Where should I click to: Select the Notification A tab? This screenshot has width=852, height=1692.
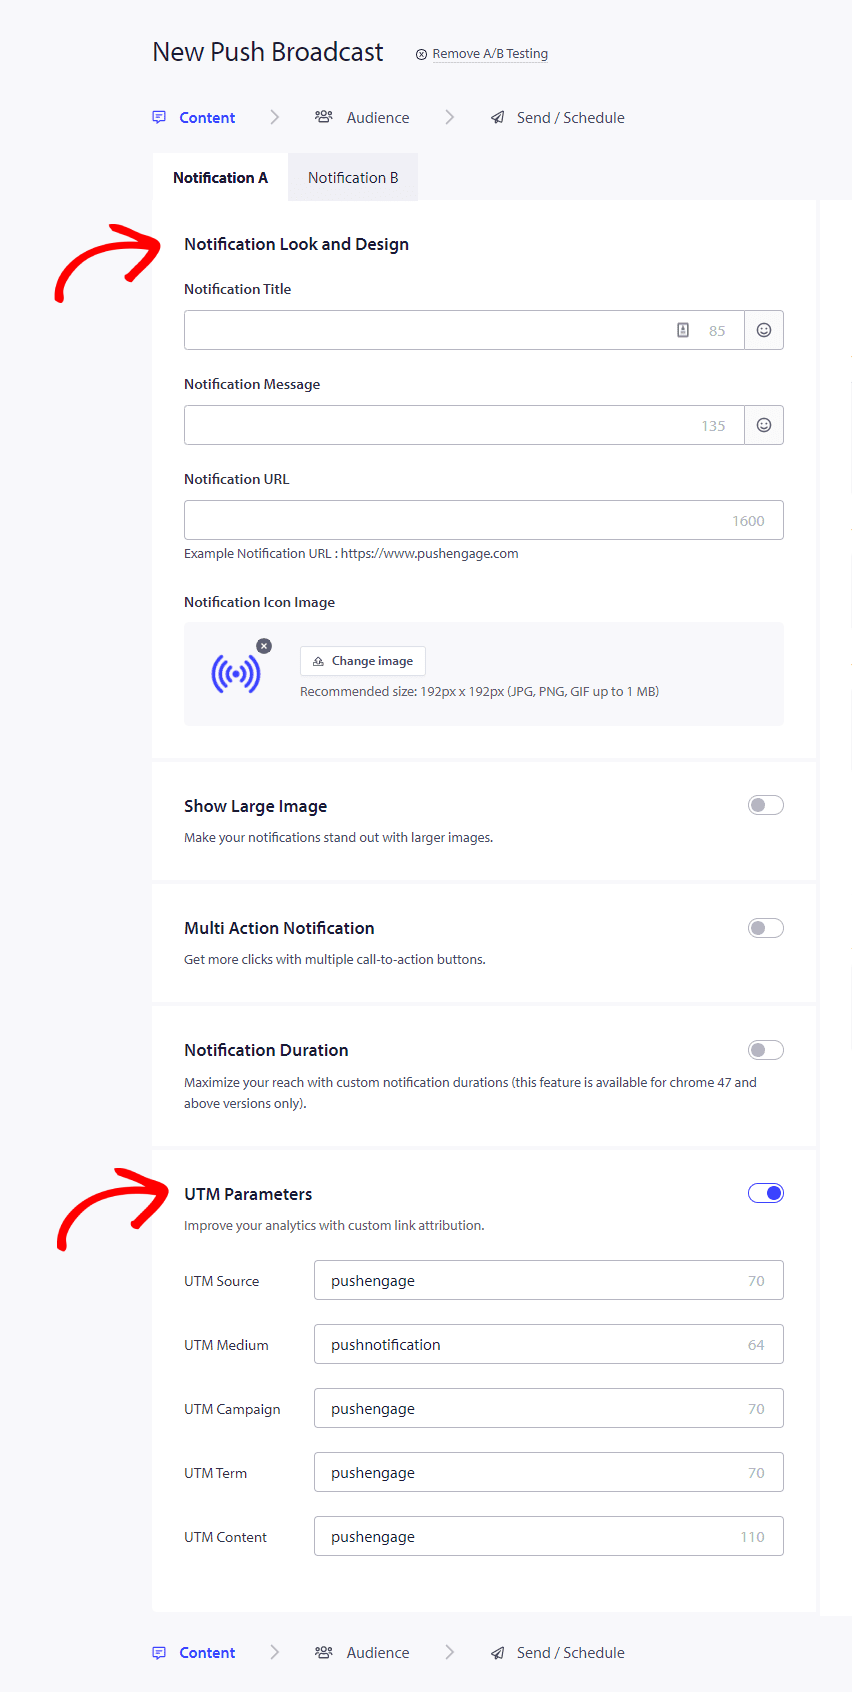click(220, 177)
